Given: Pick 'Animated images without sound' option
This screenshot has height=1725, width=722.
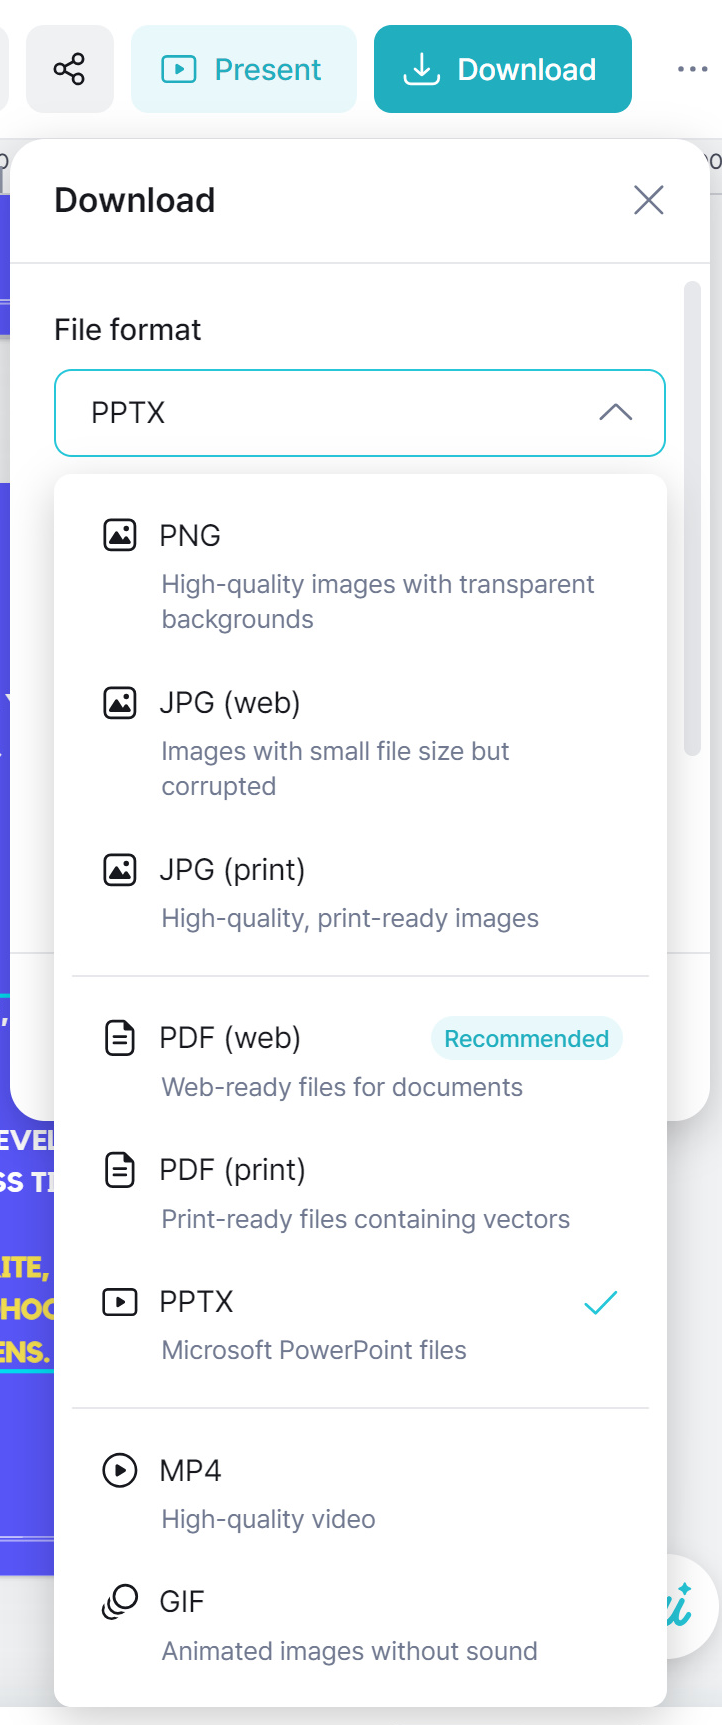Looking at the screenshot, I should tap(349, 1651).
